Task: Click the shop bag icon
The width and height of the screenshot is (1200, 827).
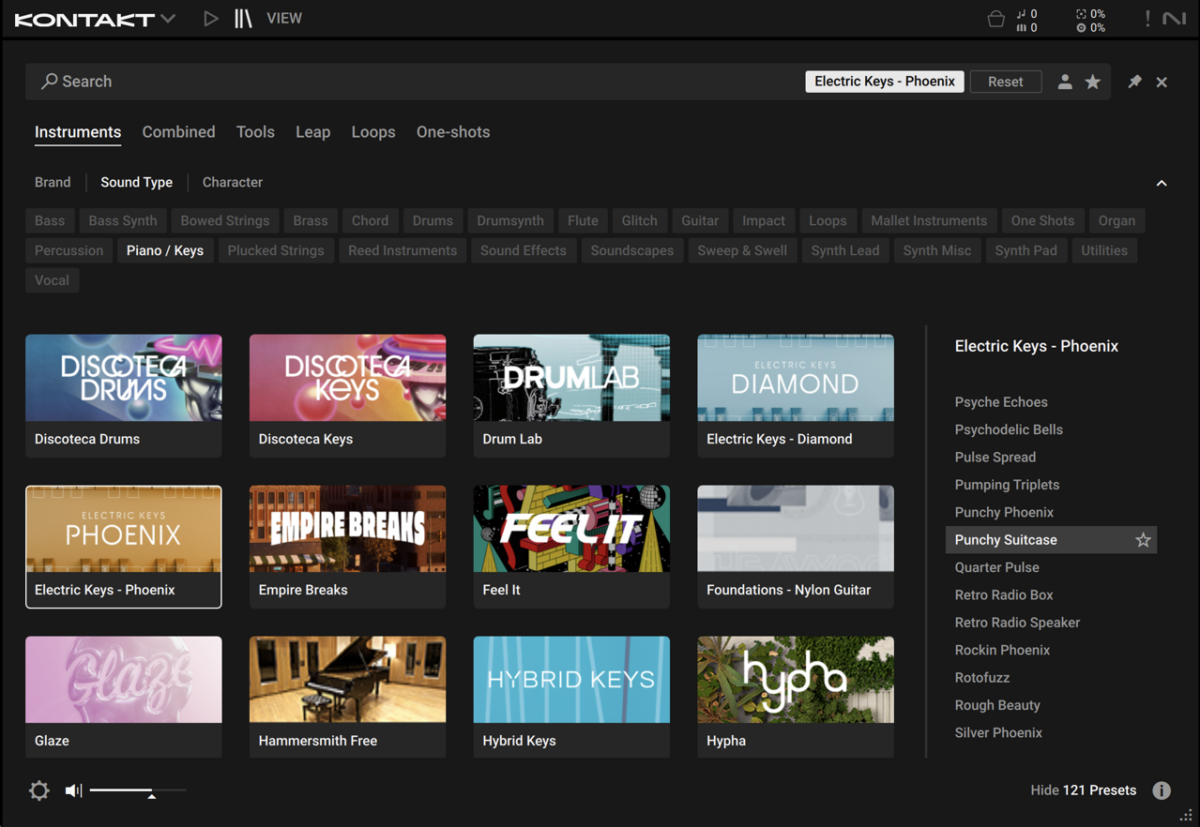Action: [995, 19]
